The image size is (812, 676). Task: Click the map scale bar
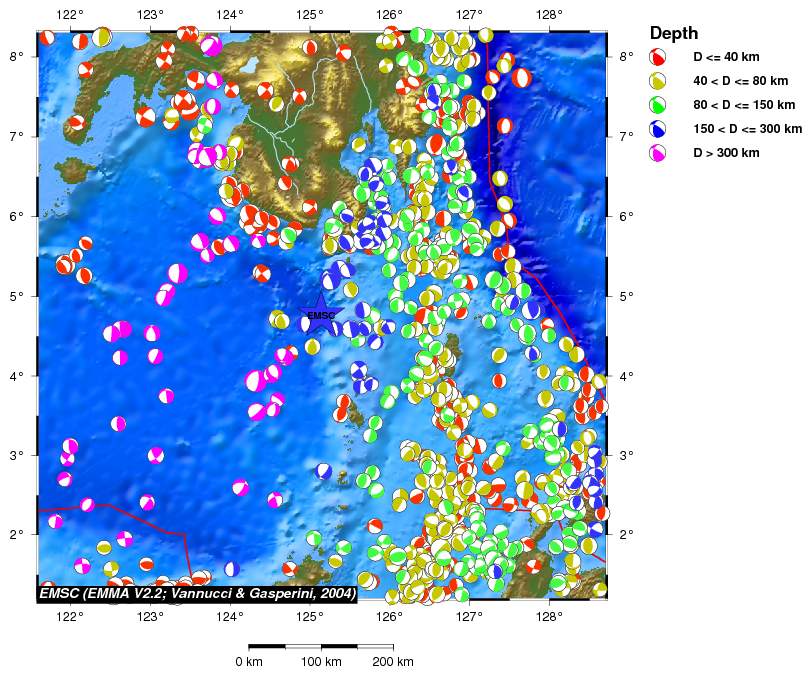320,647
